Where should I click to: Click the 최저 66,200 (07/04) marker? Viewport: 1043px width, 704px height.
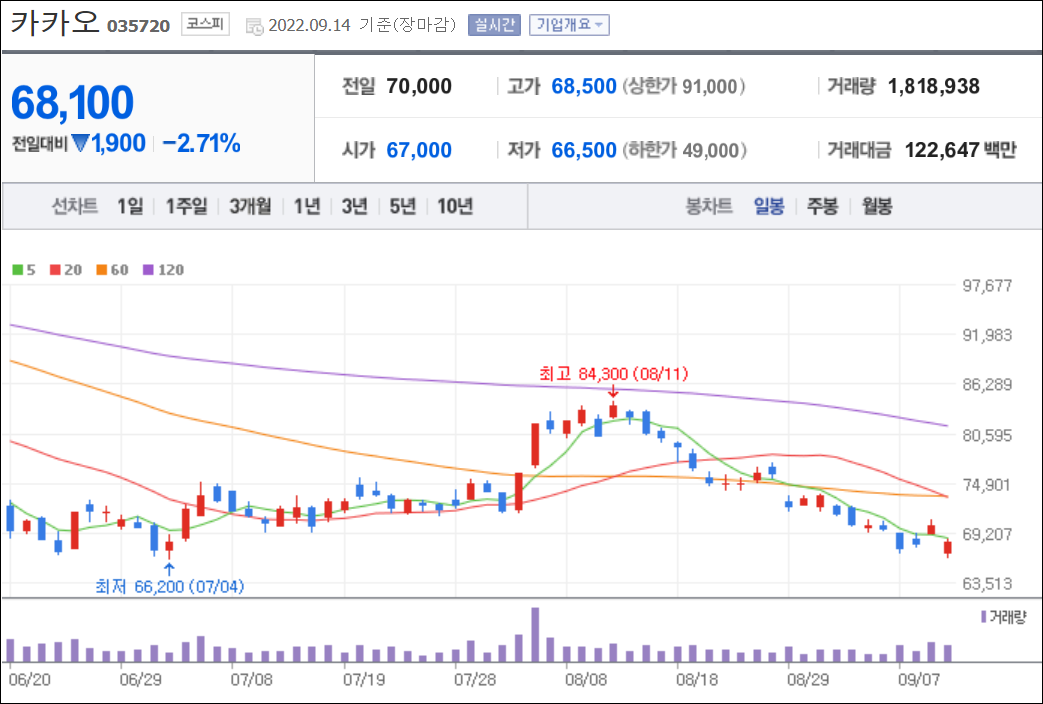tap(170, 586)
